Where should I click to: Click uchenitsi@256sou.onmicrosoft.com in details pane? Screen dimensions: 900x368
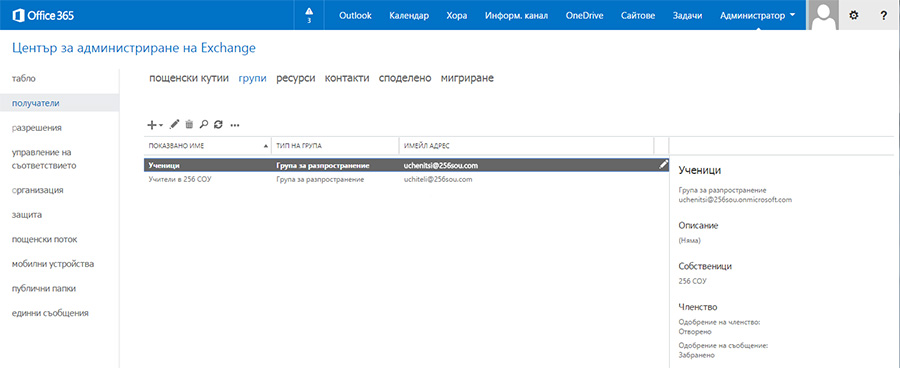(735, 200)
